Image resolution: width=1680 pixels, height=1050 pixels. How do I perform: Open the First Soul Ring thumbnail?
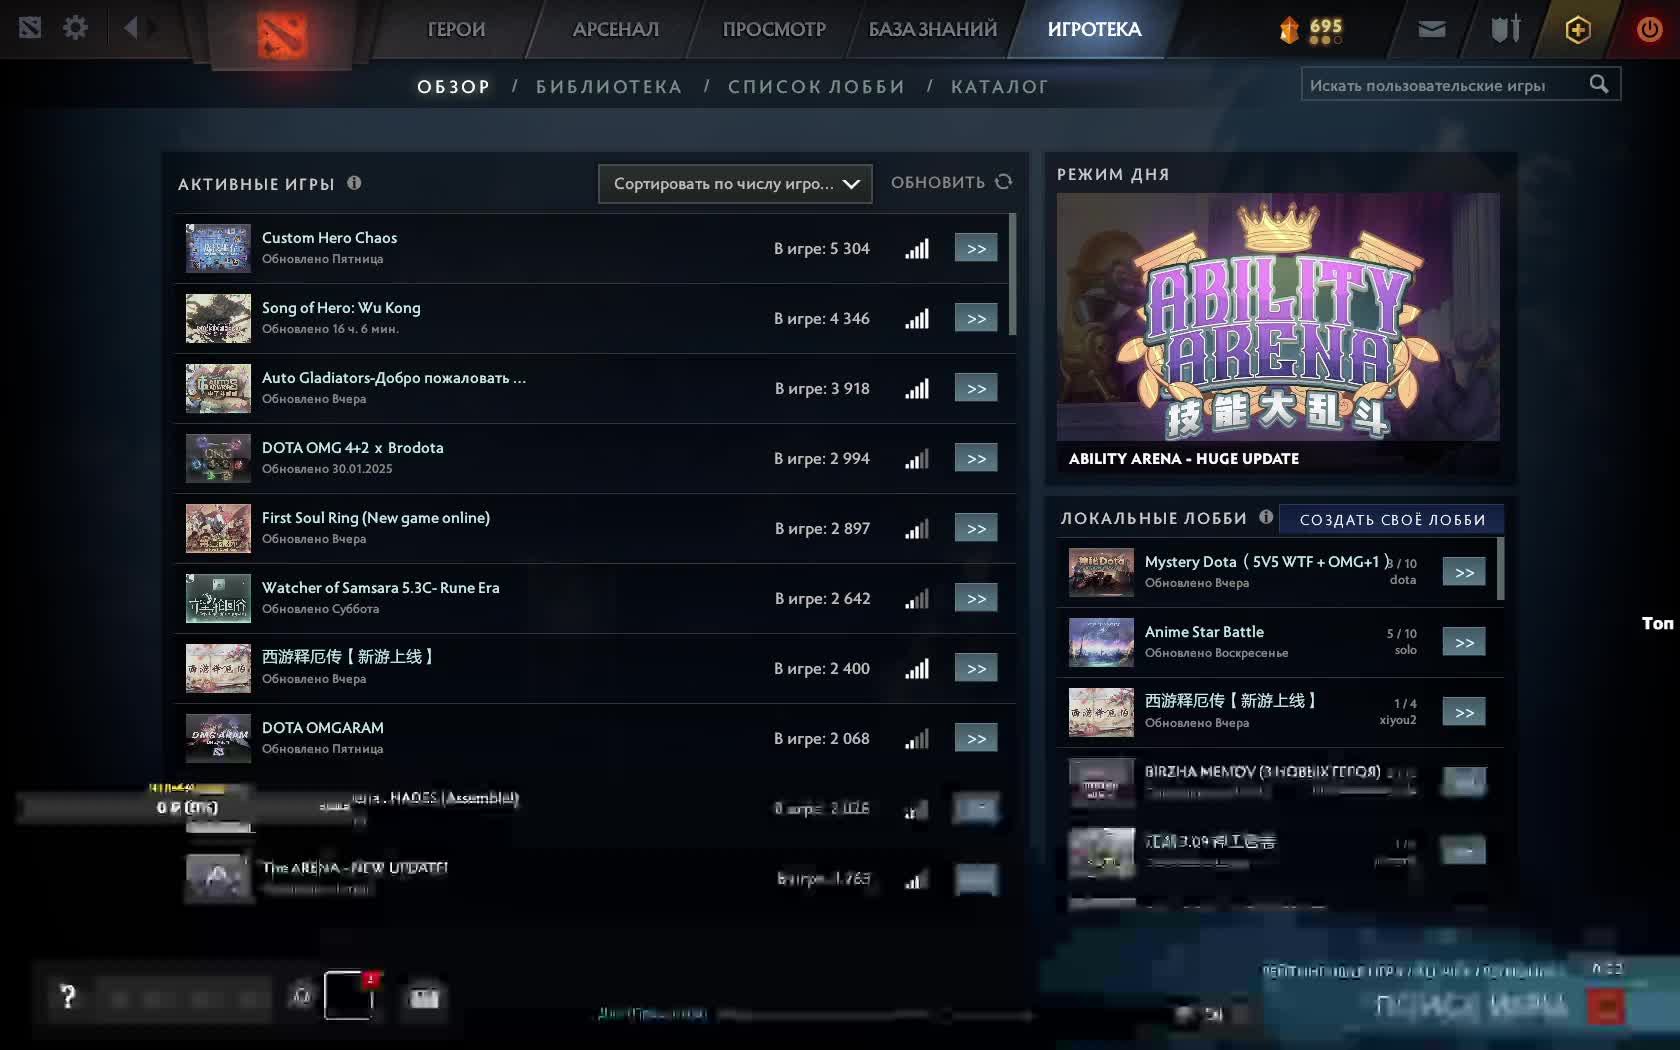pos(218,528)
